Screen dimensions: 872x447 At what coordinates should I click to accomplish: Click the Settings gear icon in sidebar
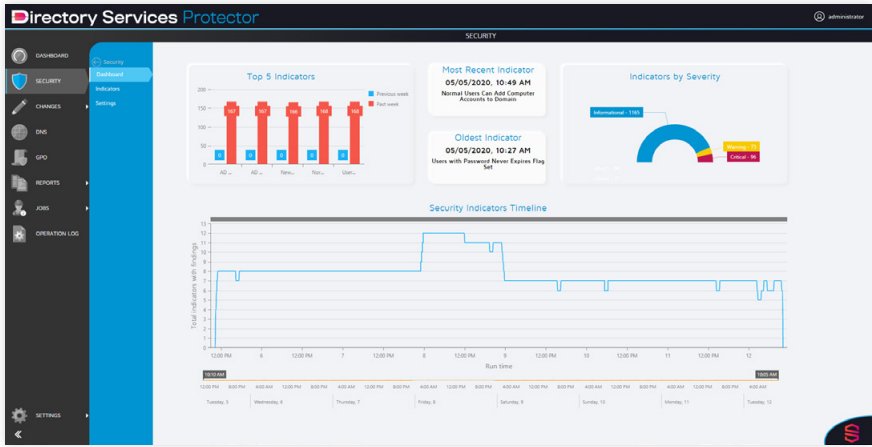(19, 415)
